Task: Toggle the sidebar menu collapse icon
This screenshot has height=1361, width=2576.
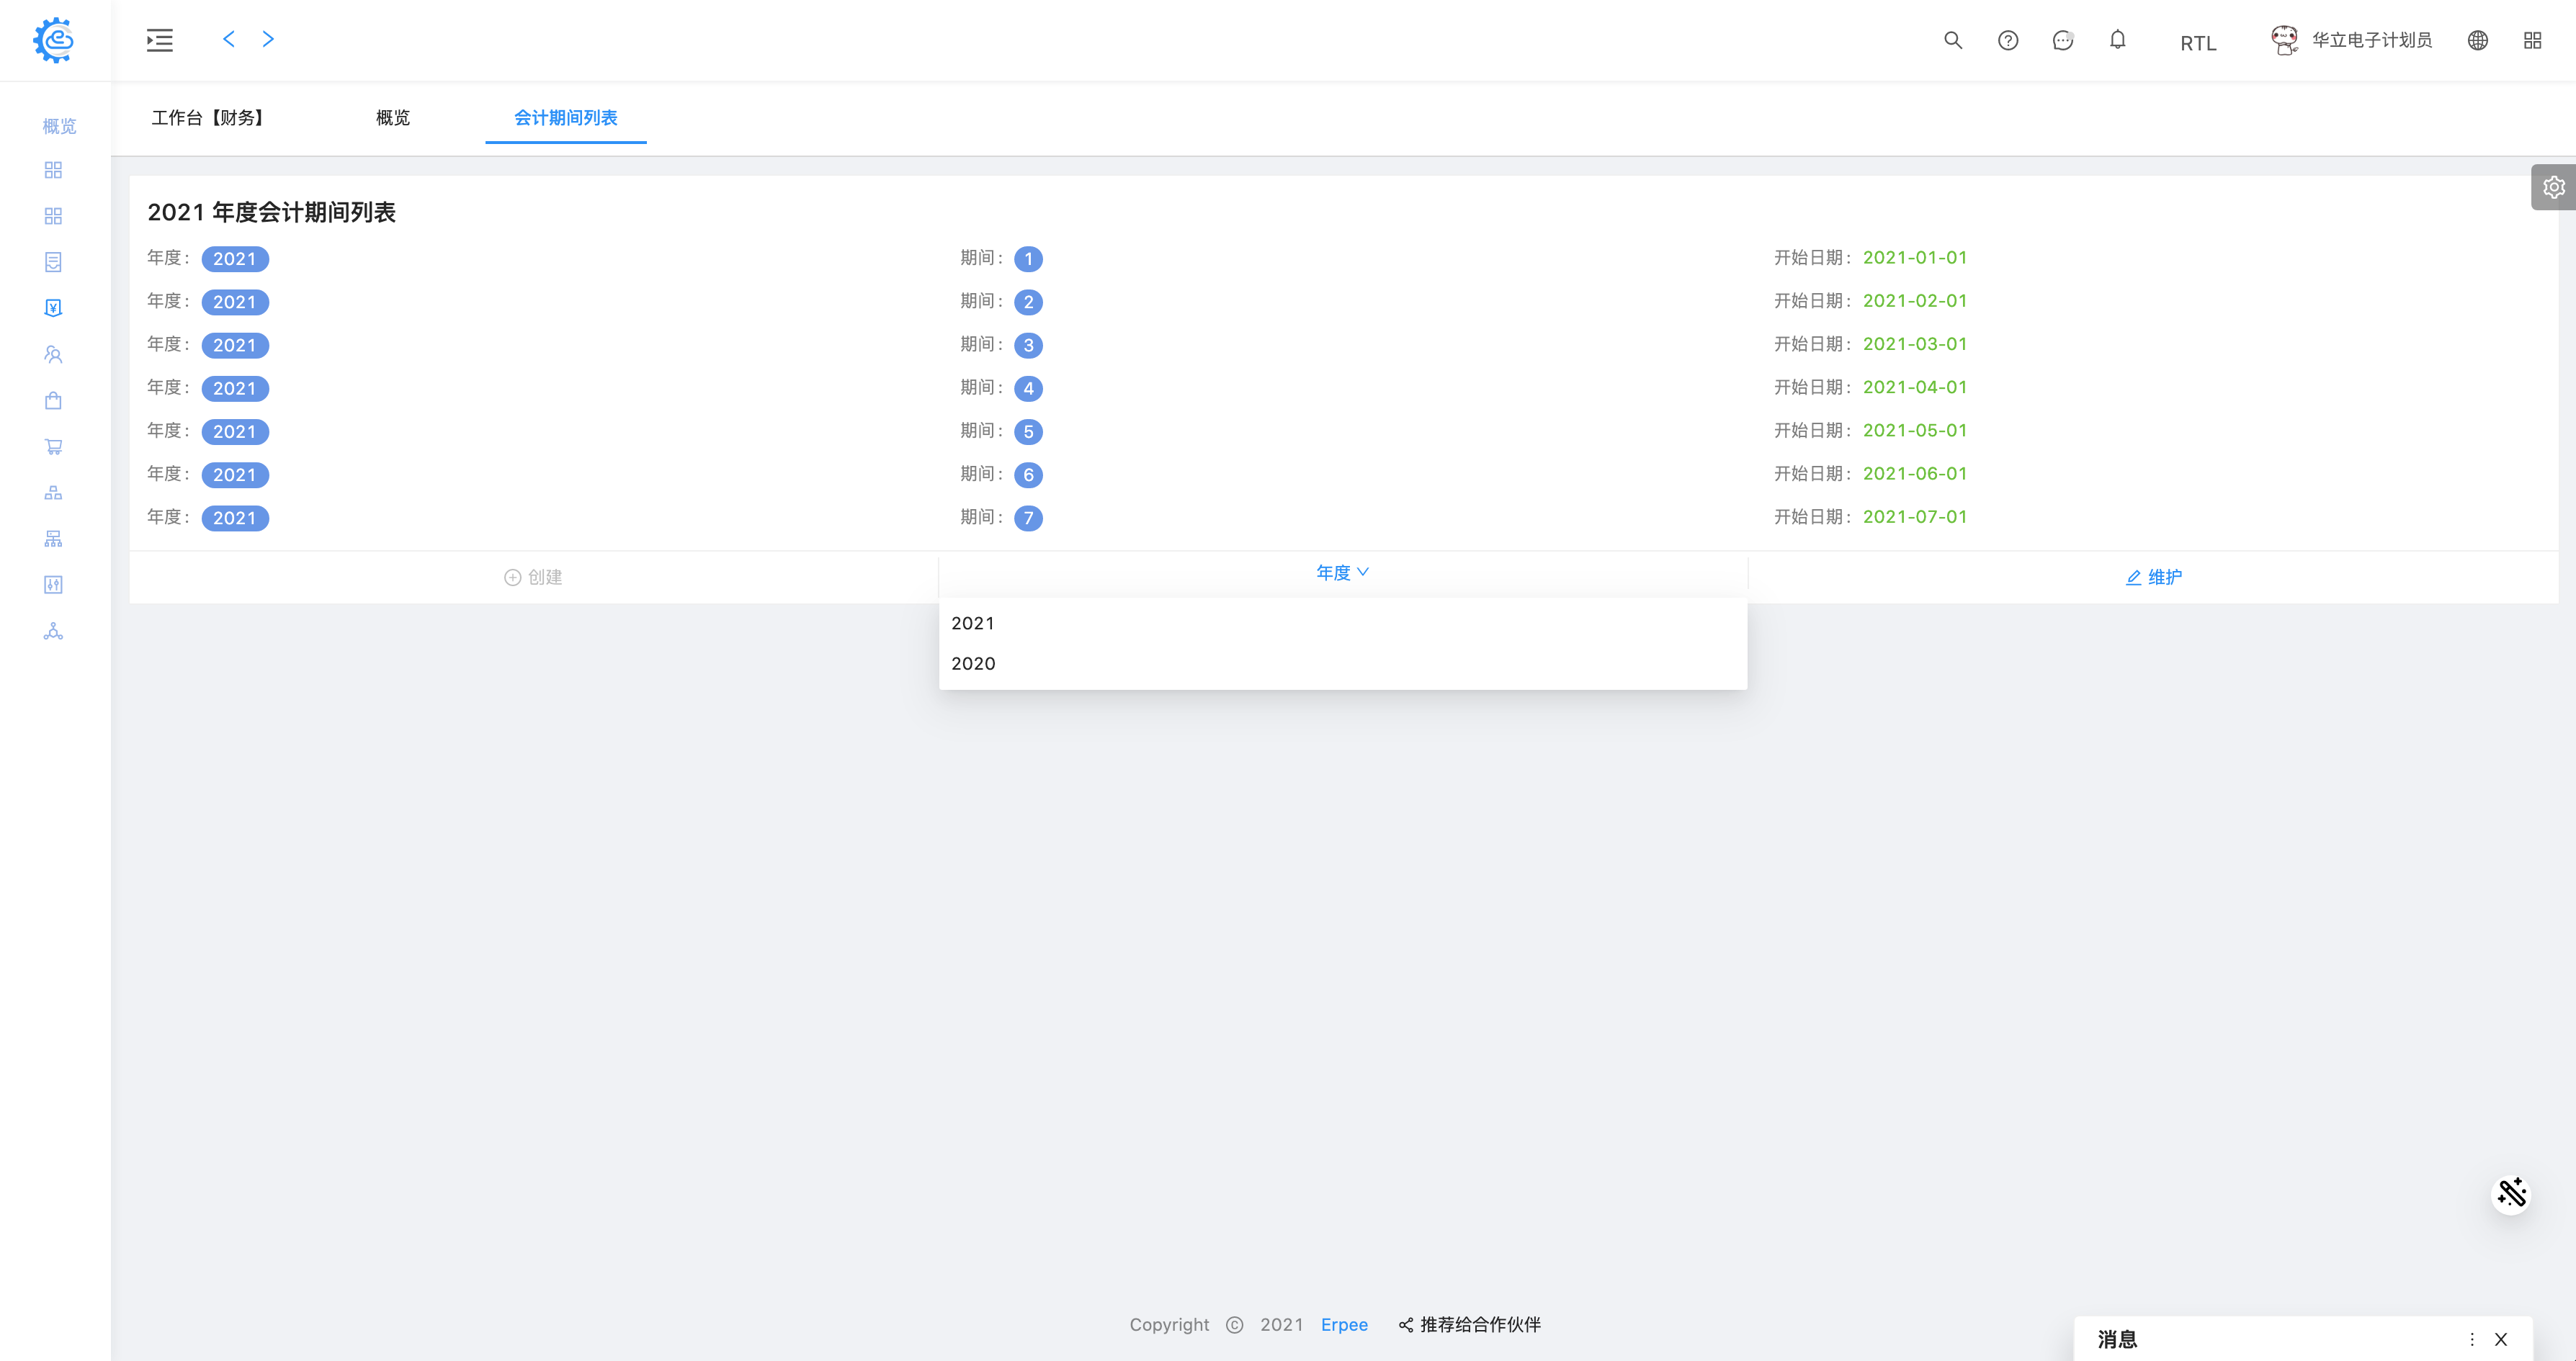Action: tap(160, 40)
